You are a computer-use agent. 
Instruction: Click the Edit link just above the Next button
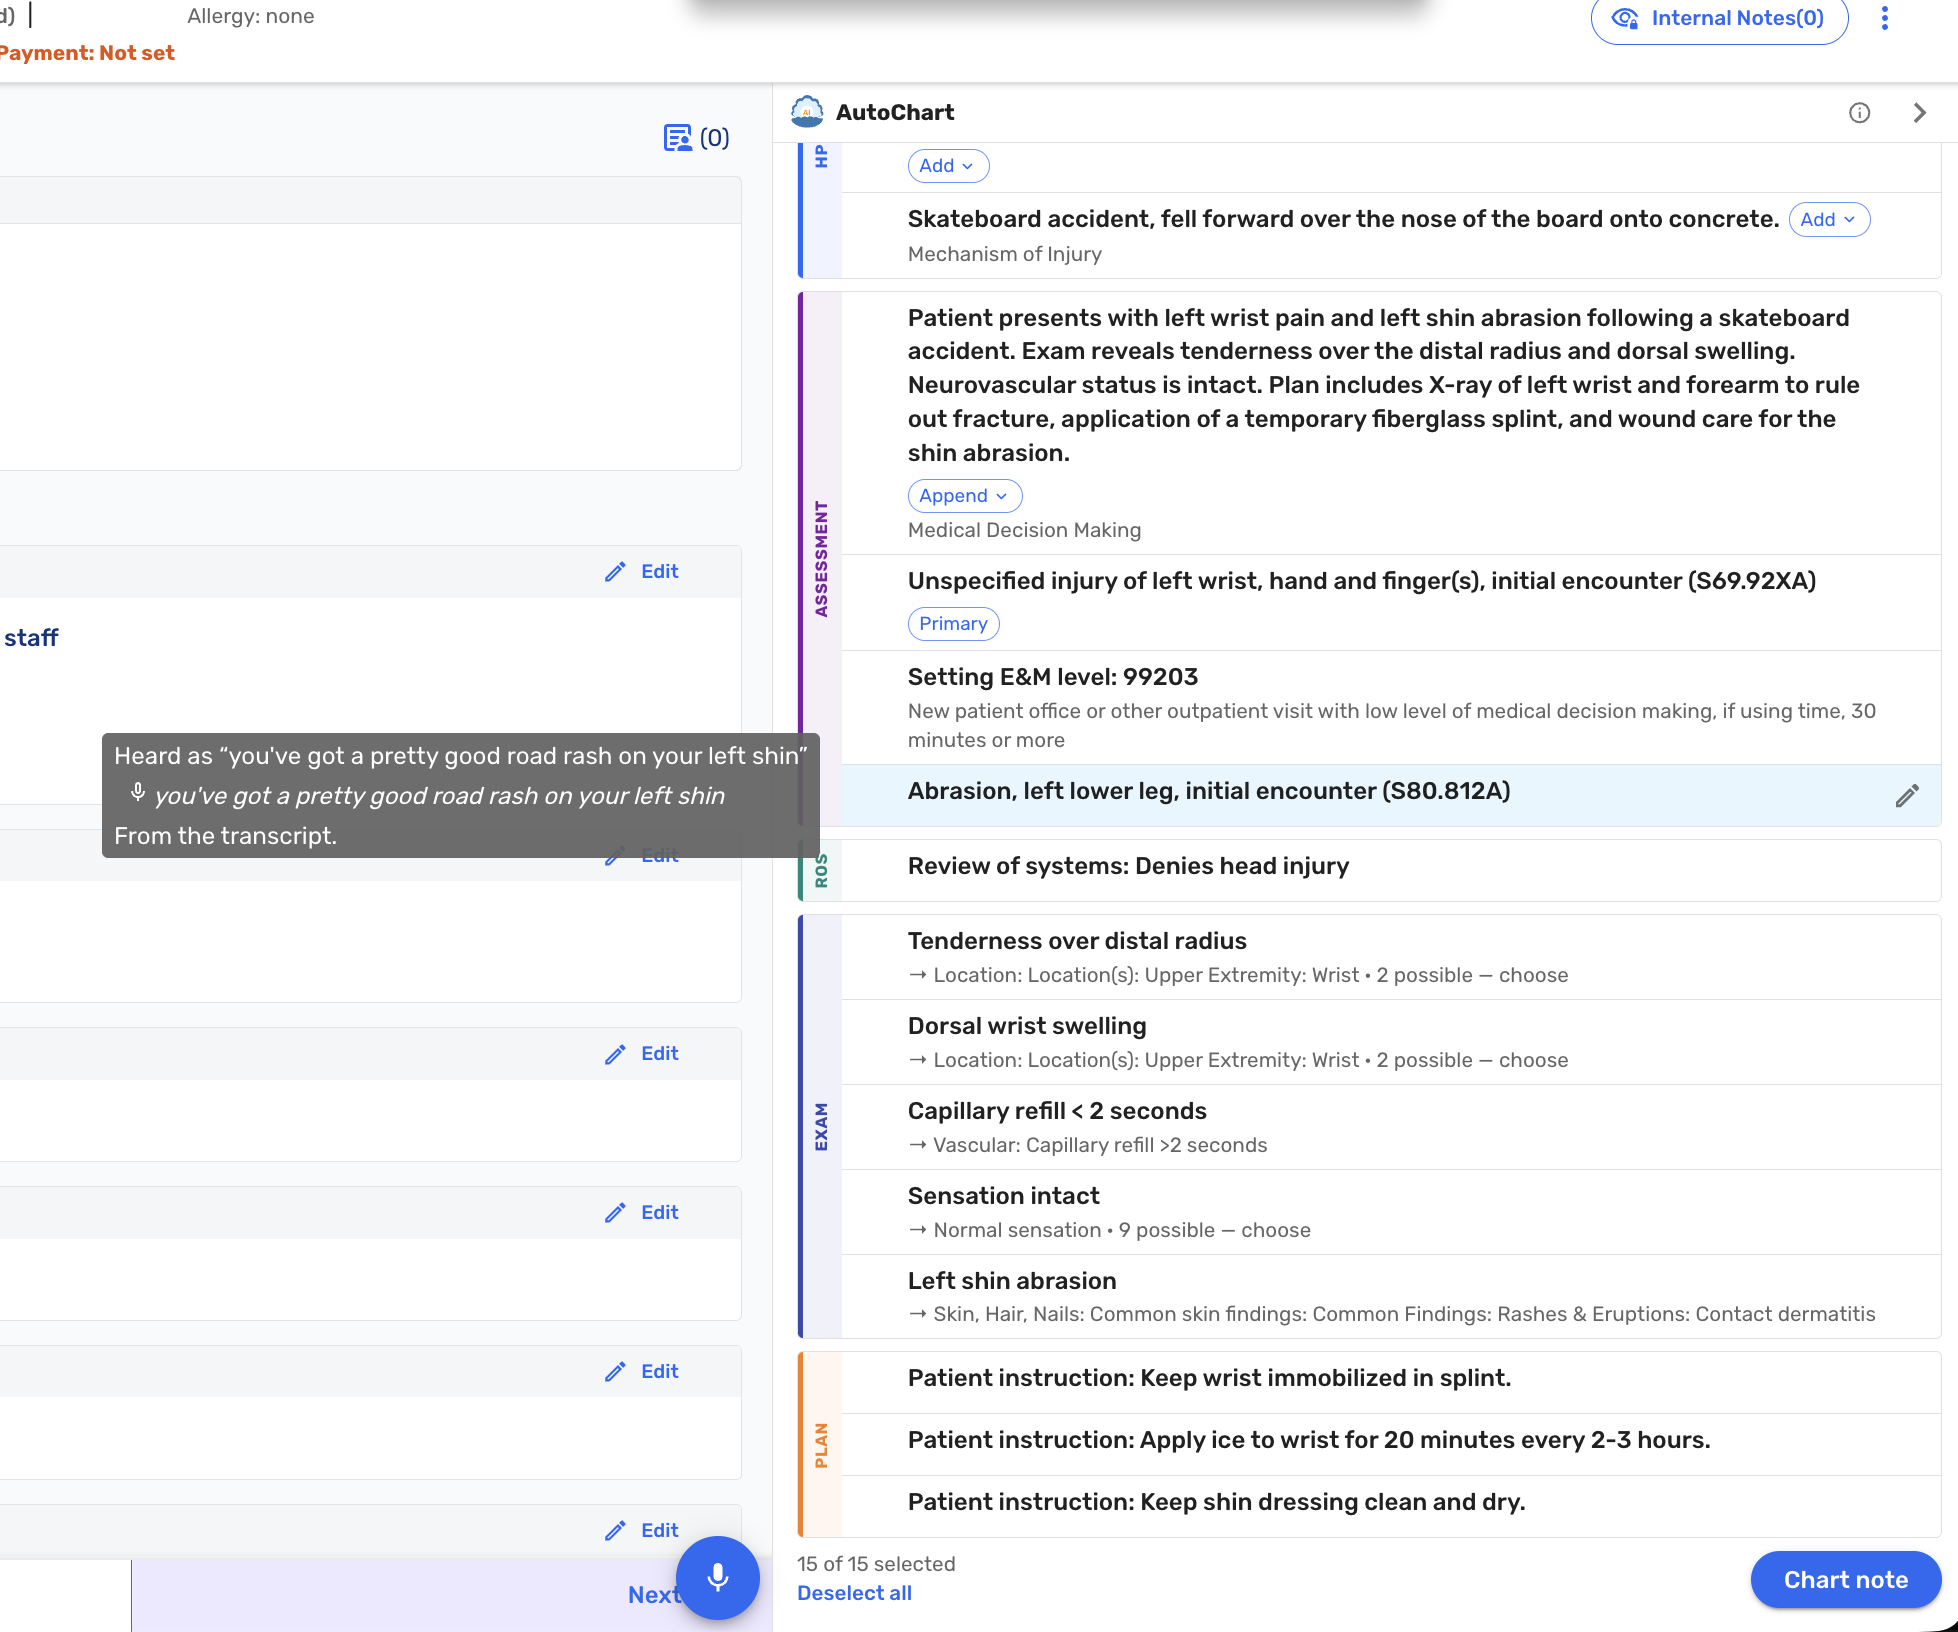pyautogui.click(x=642, y=1531)
